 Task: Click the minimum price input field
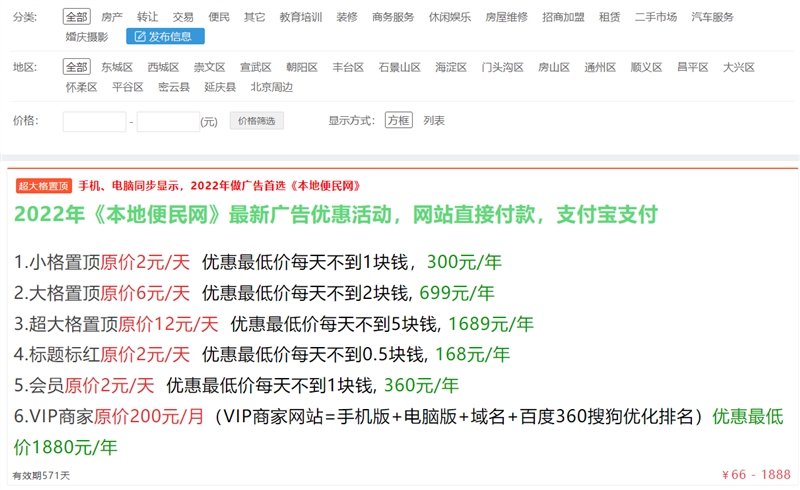94,121
